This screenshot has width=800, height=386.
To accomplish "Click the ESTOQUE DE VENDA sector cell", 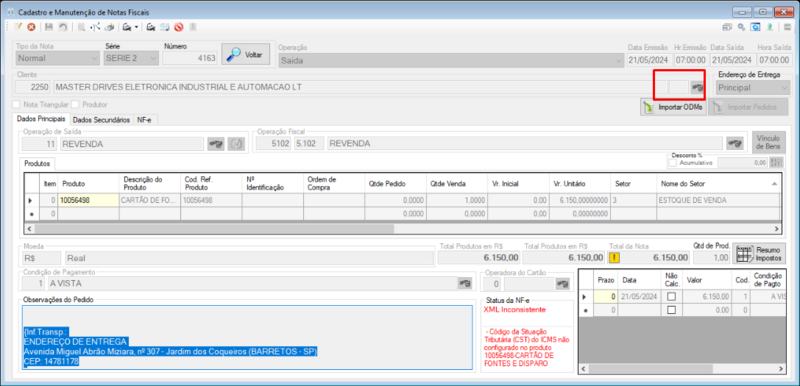I will [718, 200].
